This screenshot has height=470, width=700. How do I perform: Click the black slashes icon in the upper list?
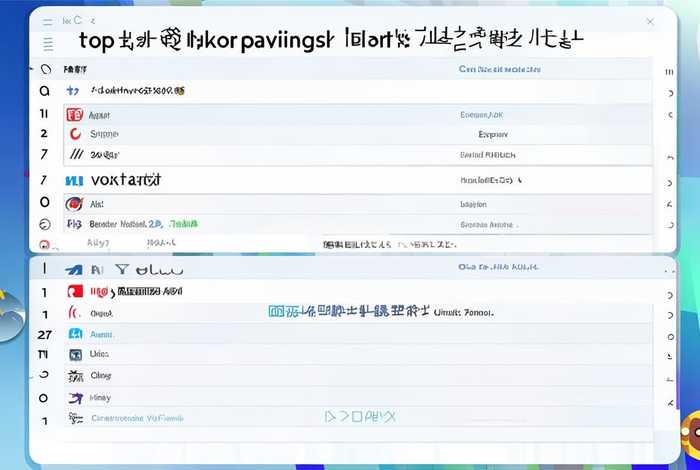point(74,155)
